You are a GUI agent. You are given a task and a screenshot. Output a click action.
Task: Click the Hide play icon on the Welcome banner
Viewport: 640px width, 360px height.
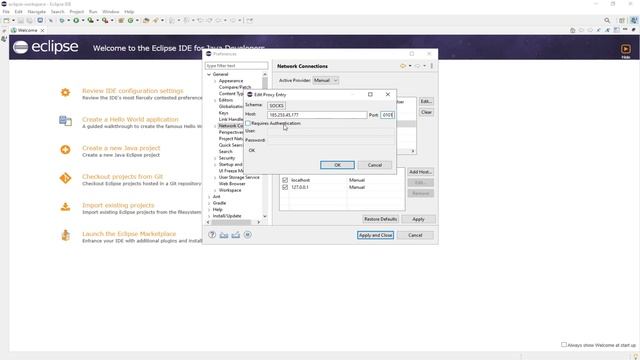tap(626, 49)
